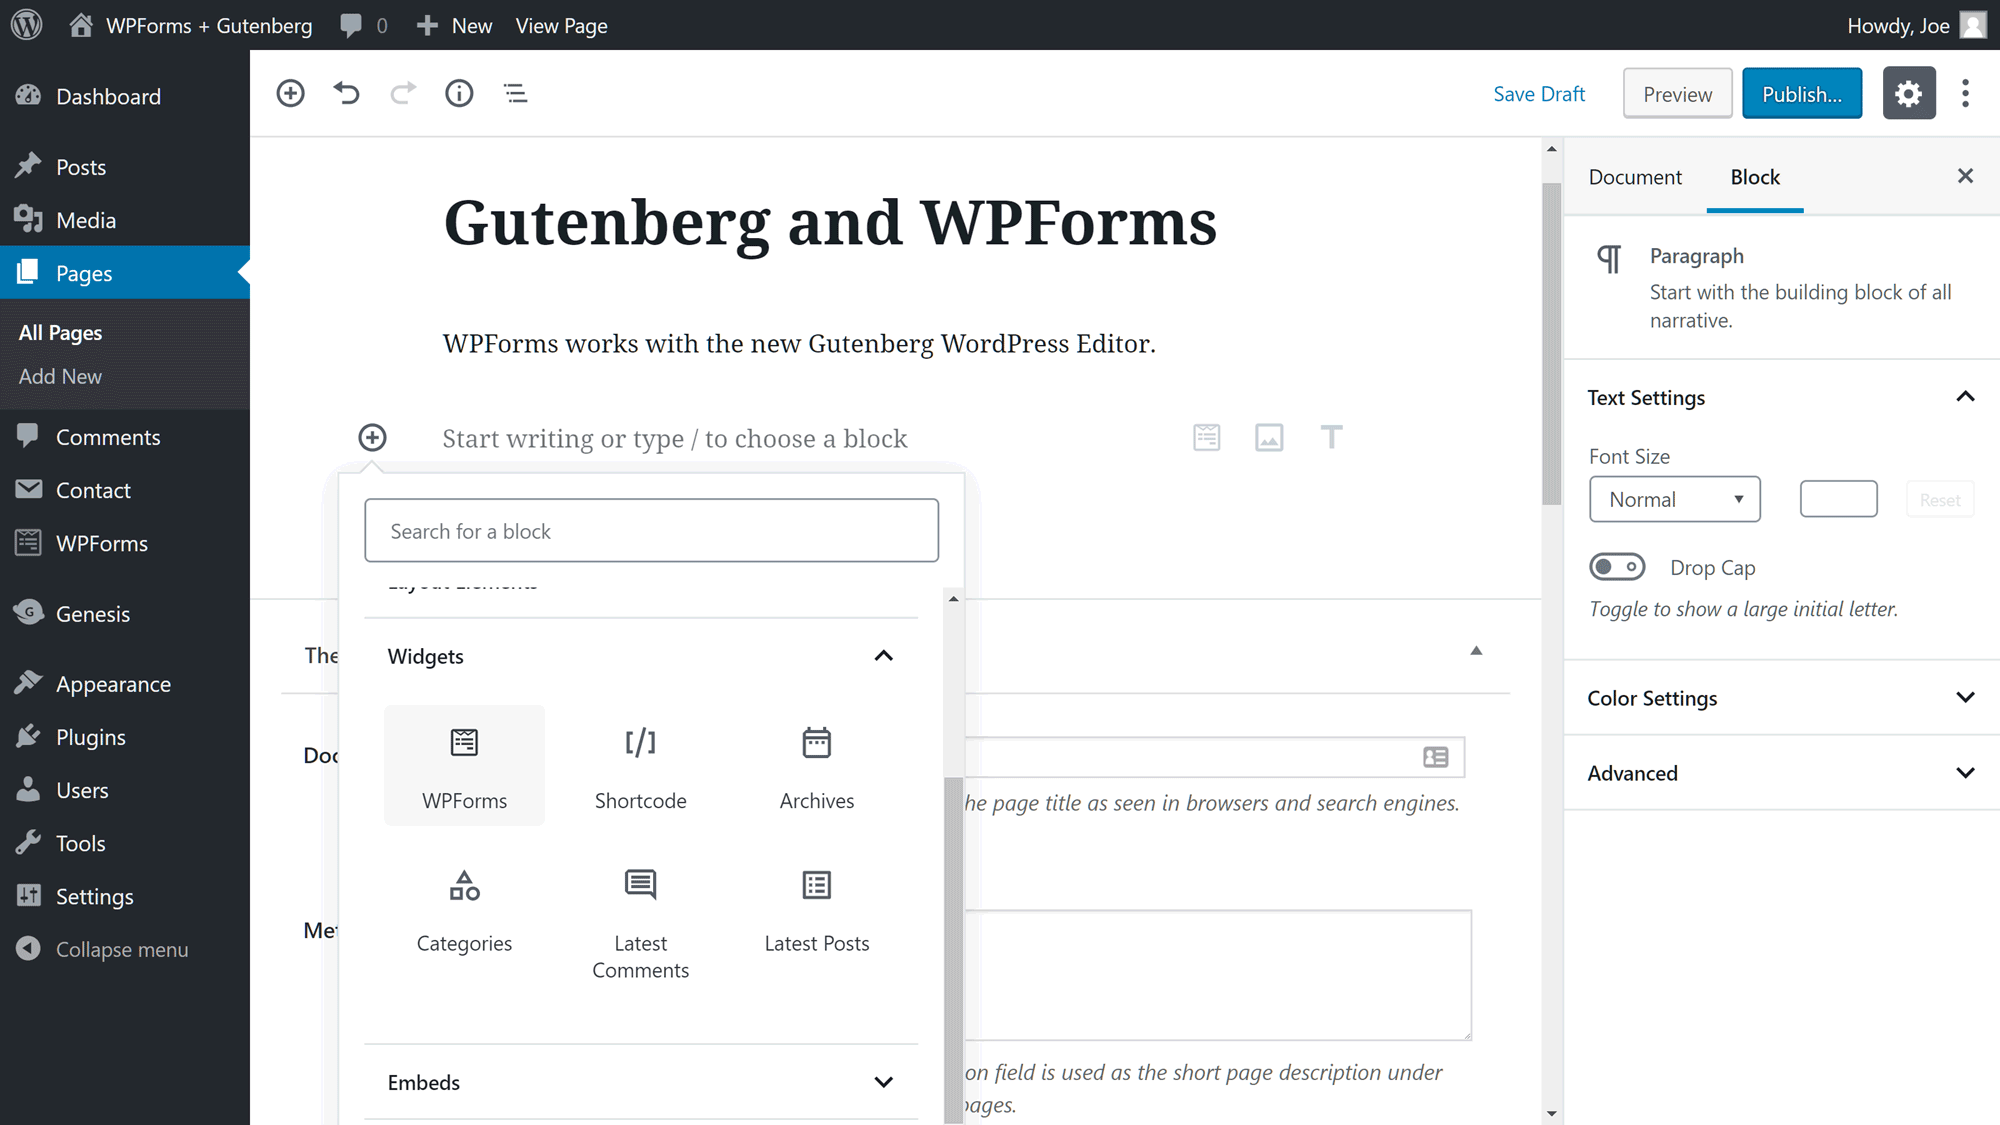Click the Archives widget icon

[x=816, y=742]
